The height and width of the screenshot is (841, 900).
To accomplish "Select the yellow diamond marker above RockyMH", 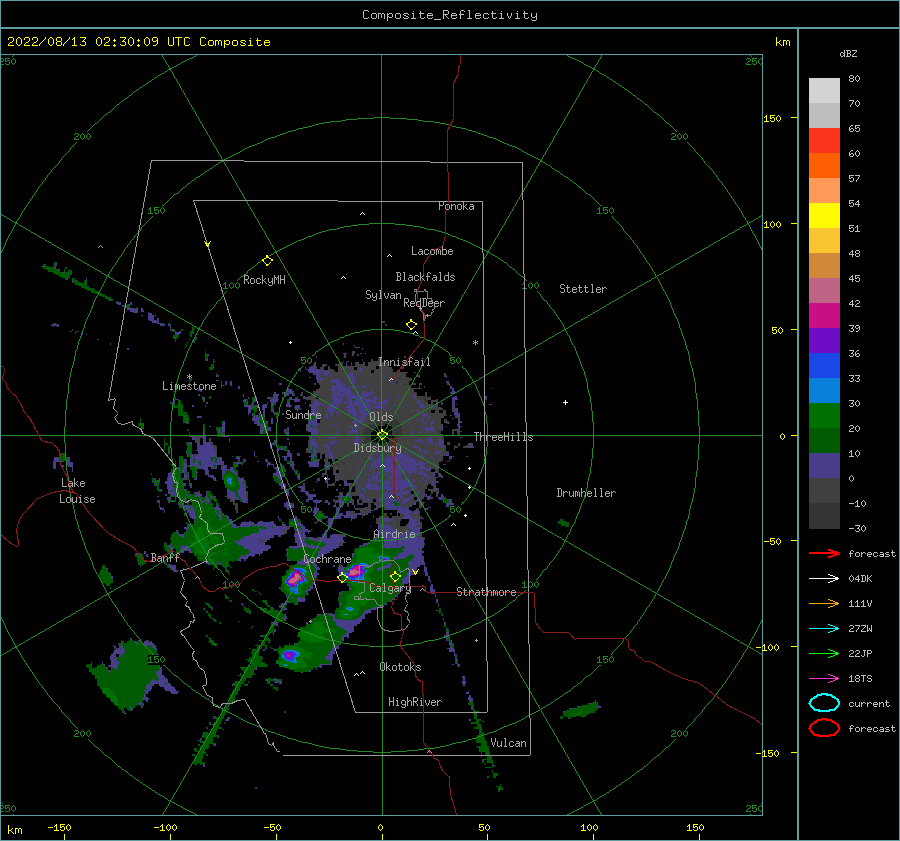I will 267,261.
